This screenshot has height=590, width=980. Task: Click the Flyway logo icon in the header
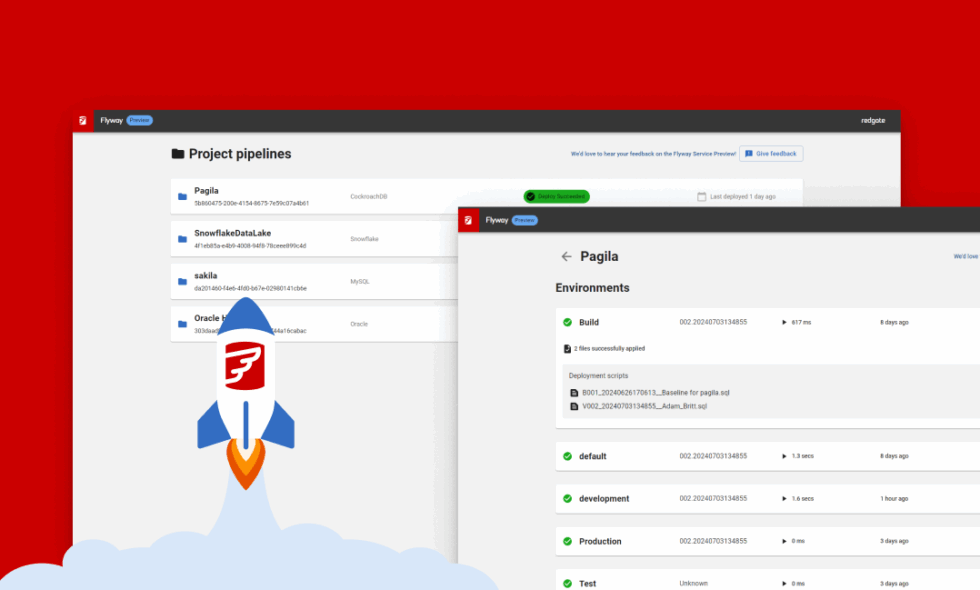(x=84, y=119)
